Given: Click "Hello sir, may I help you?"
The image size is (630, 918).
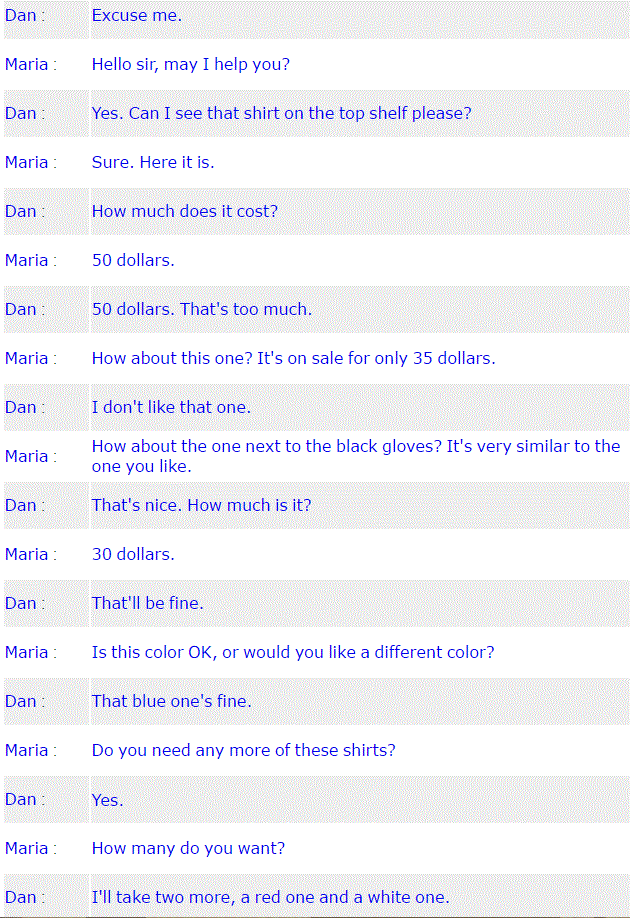Looking at the screenshot, I should pyautogui.click(x=191, y=64).
